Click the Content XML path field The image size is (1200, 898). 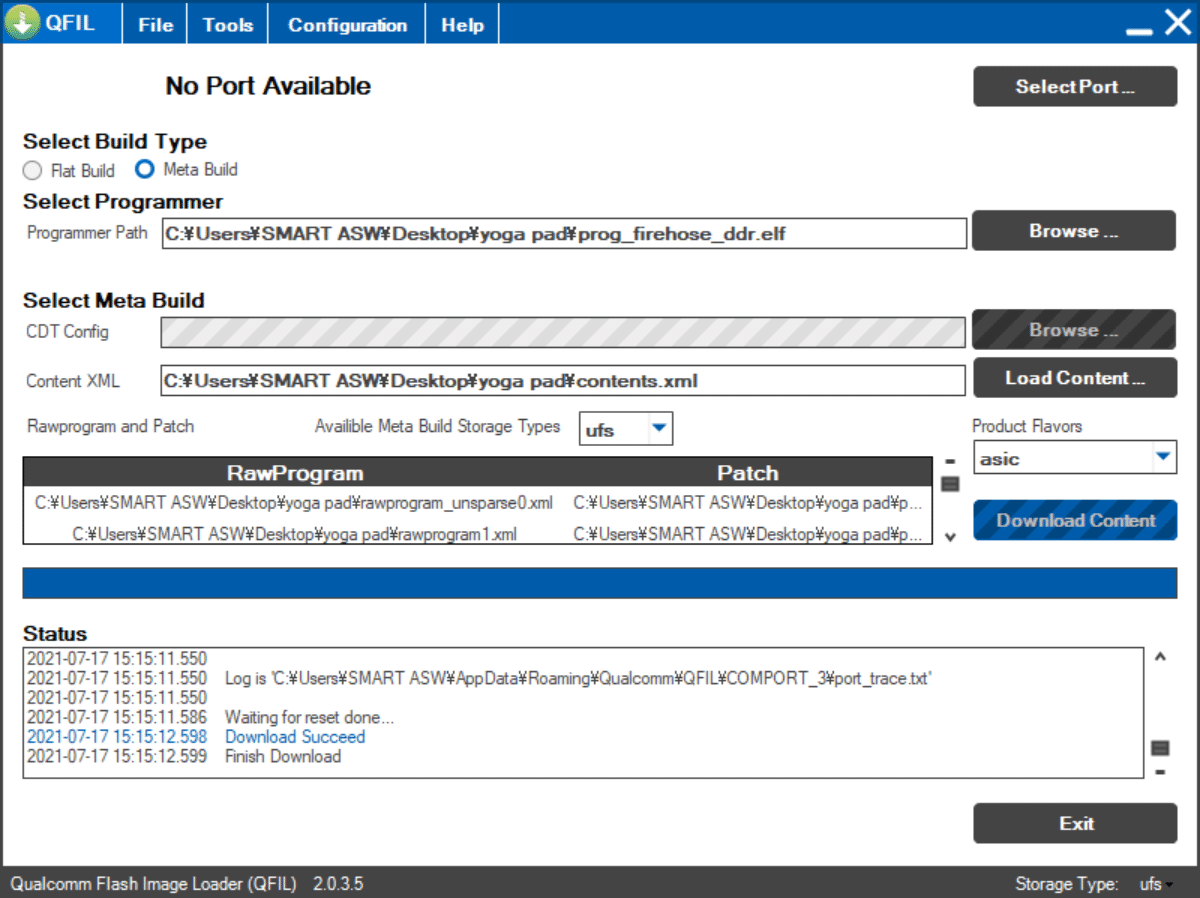coord(563,380)
